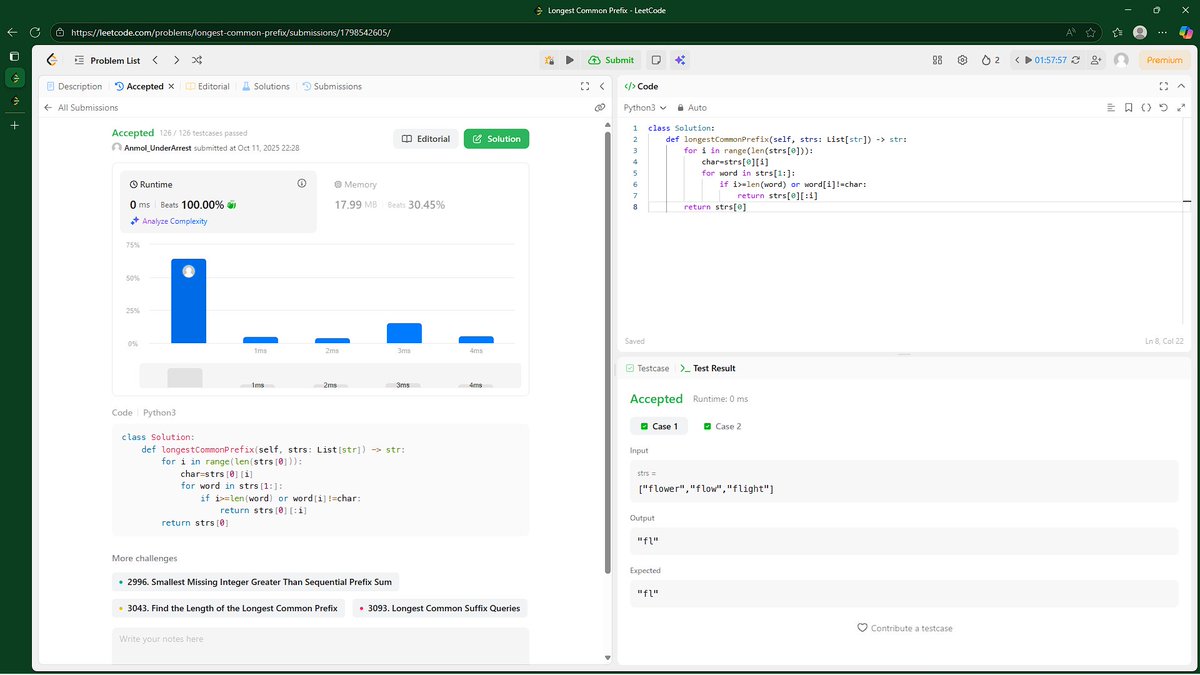The height and width of the screenshot is (675, 1200).
Task: Pick a random problem with shuffle icon
Action: coord(197,60)
